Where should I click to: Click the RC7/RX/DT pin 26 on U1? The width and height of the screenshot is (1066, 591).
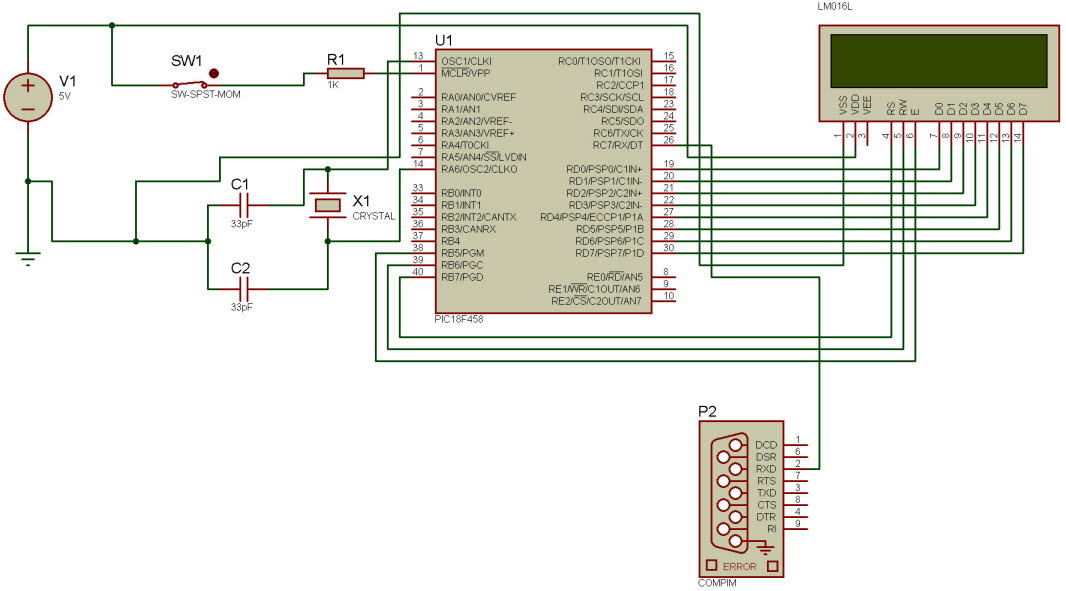click(618, 145)
